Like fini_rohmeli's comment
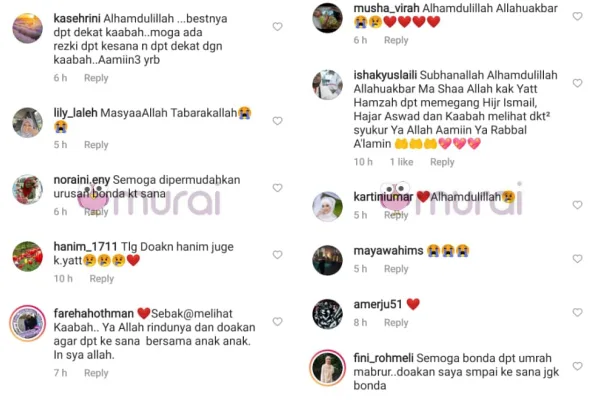Viewport: 600px width, 400px height. pos(577,366)
